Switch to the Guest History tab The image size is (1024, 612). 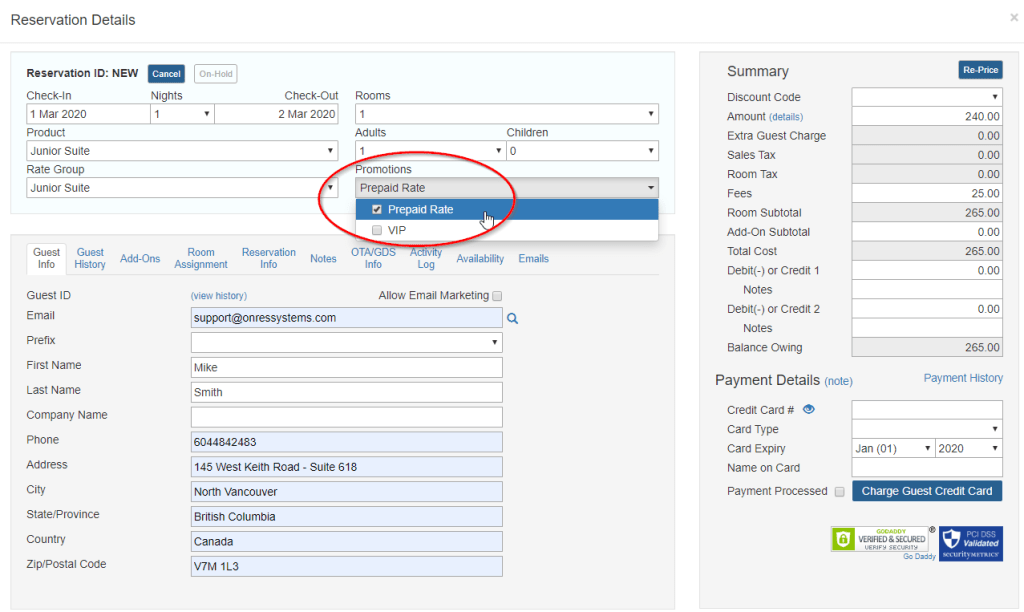pyautogui.click(x=90, y=258)
